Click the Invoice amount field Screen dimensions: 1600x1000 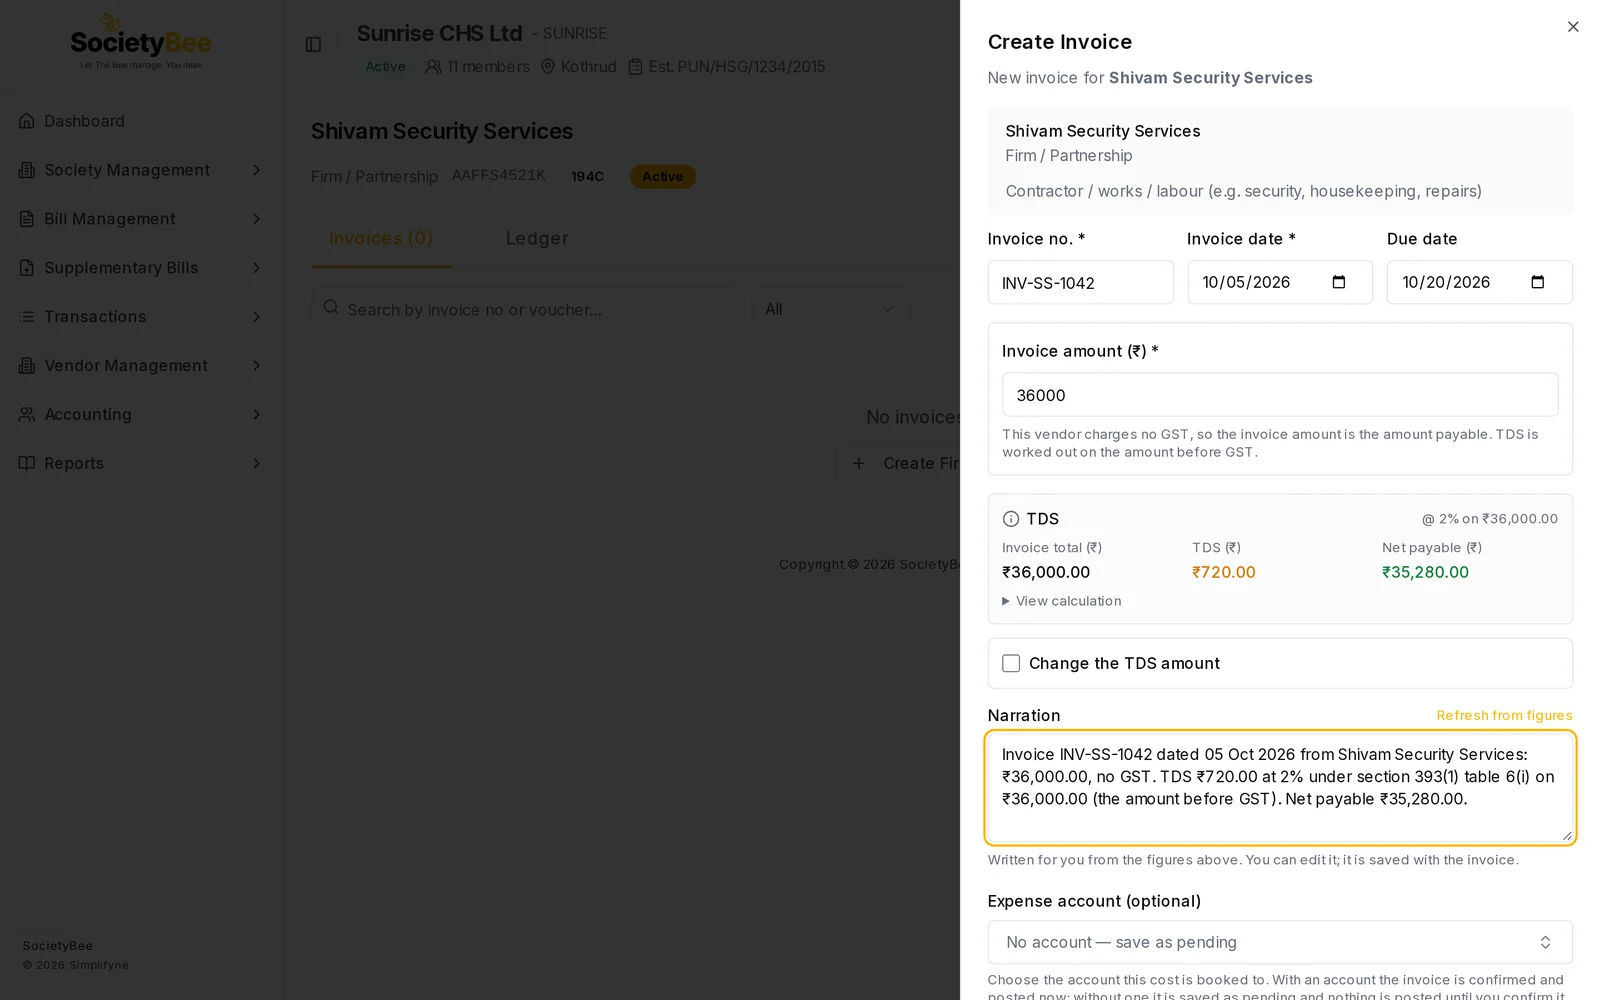pos(1280,395)
